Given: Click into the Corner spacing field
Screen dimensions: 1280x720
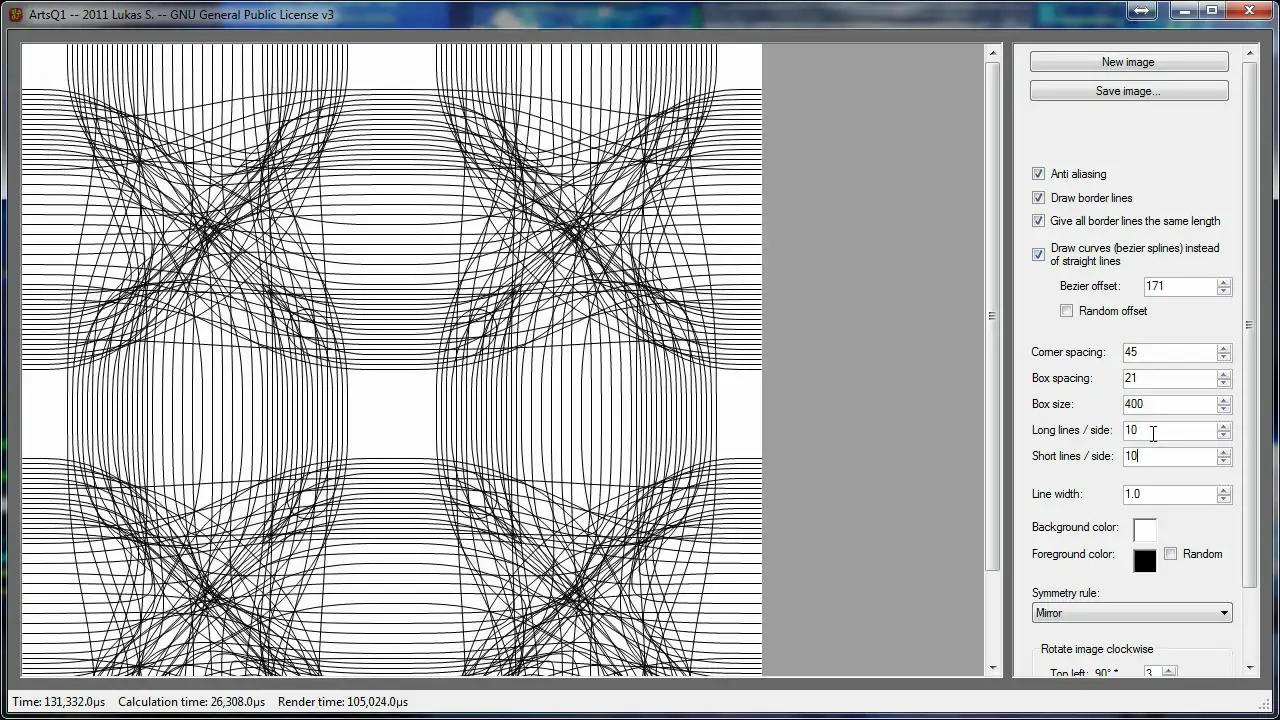Looking at the screenshot, I should pyautogui.click(x=1169, y=352).
